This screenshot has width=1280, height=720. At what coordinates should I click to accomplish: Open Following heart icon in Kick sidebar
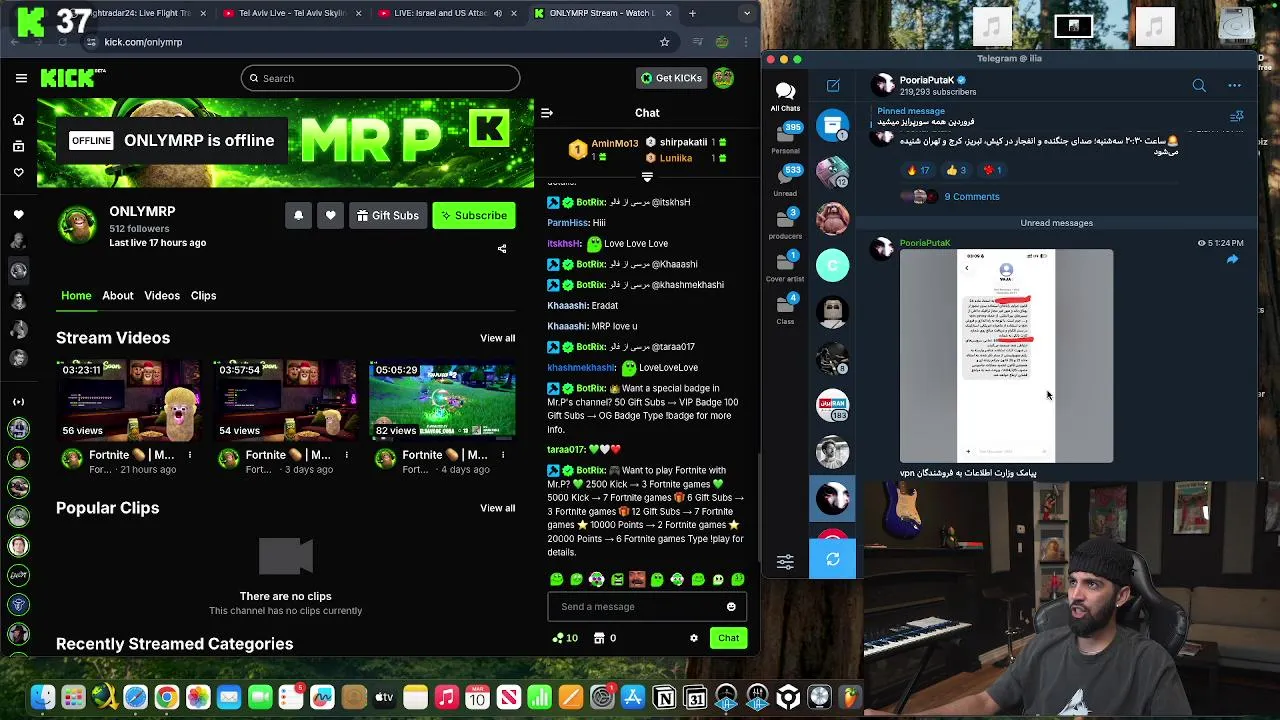(x=18, y=172)
